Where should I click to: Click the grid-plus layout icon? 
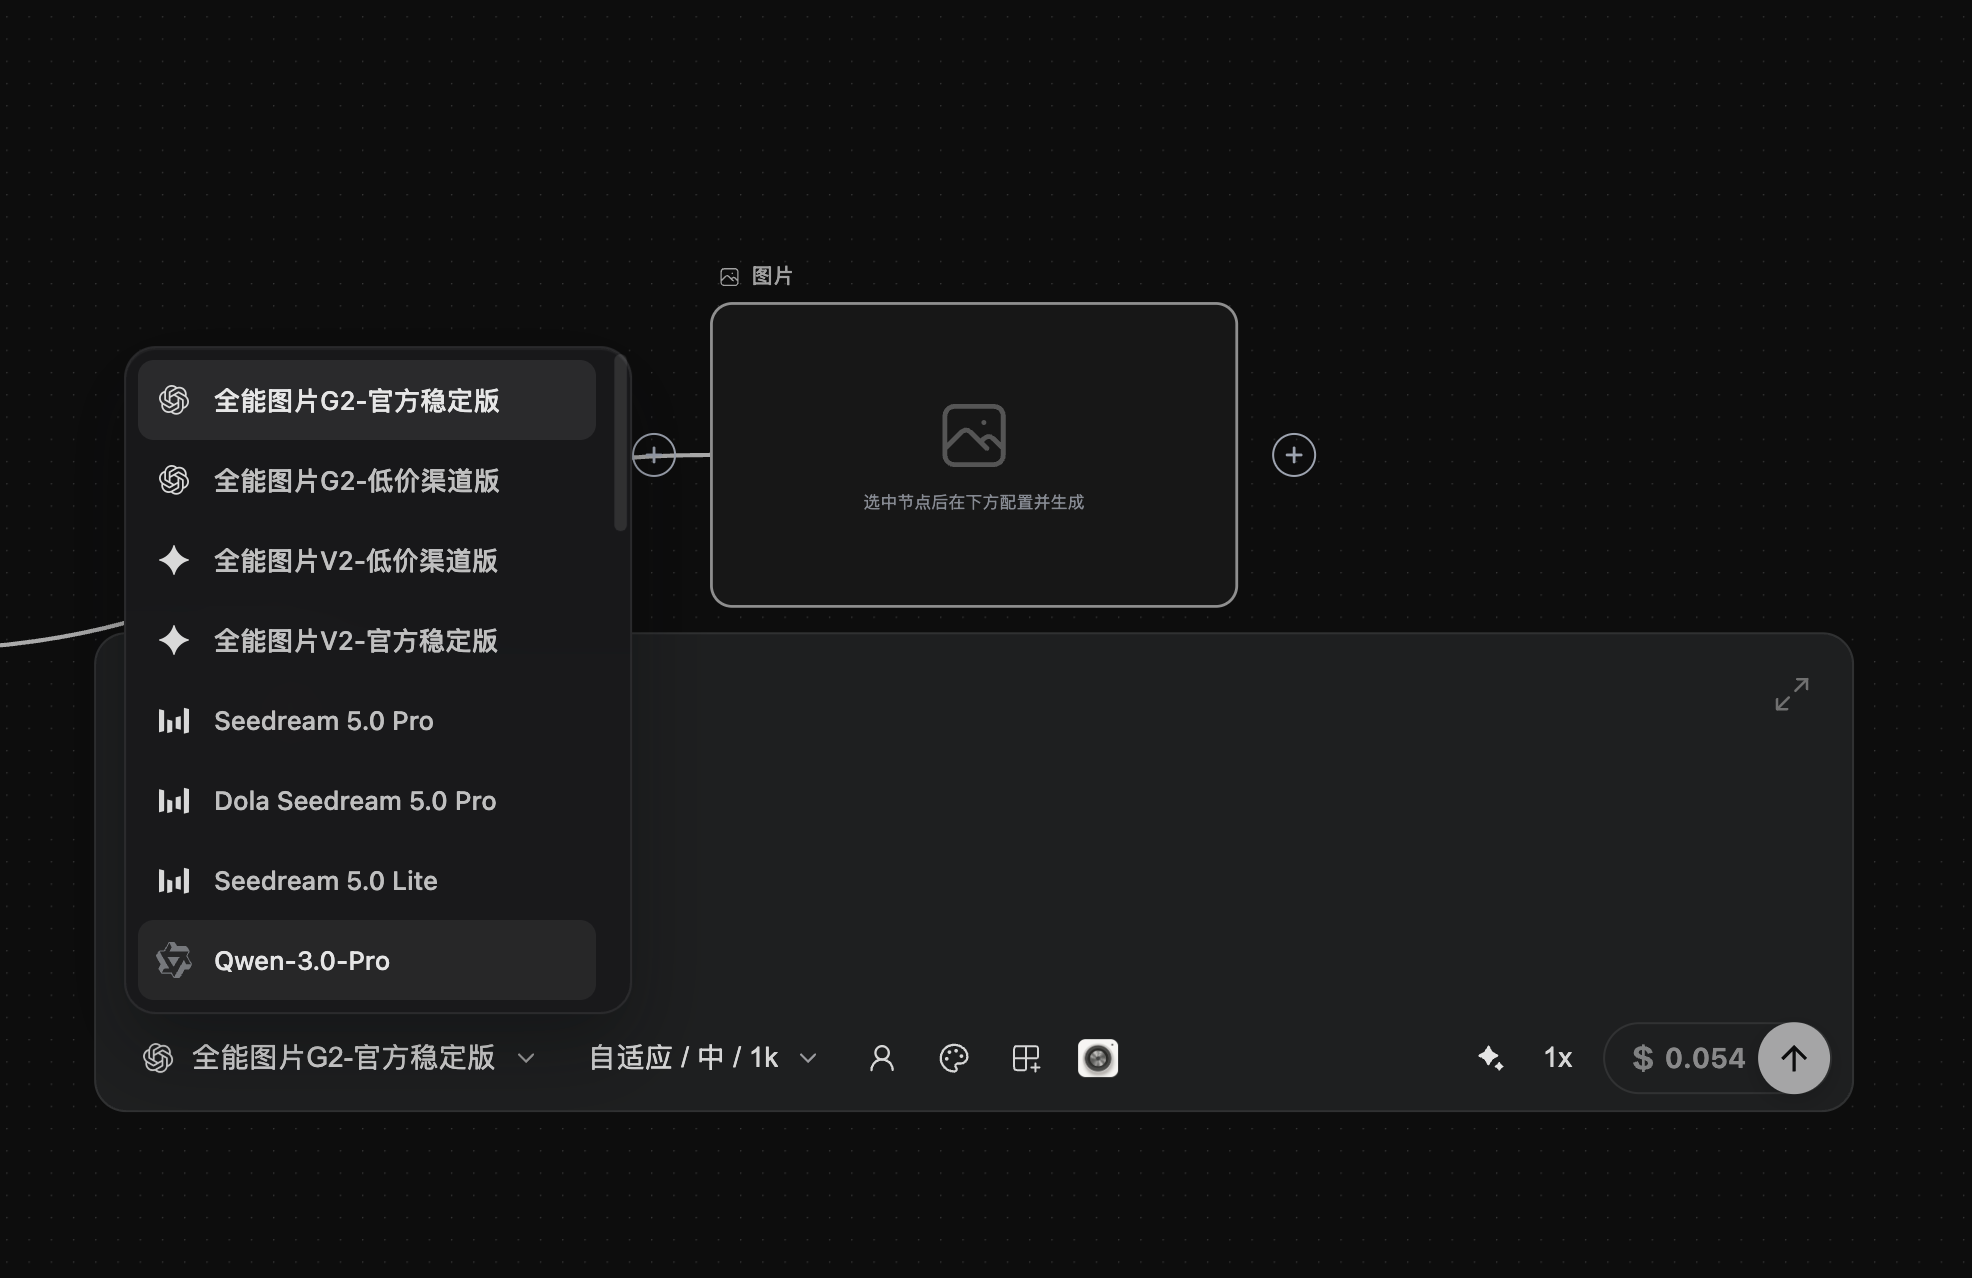click(1026, 1058)
